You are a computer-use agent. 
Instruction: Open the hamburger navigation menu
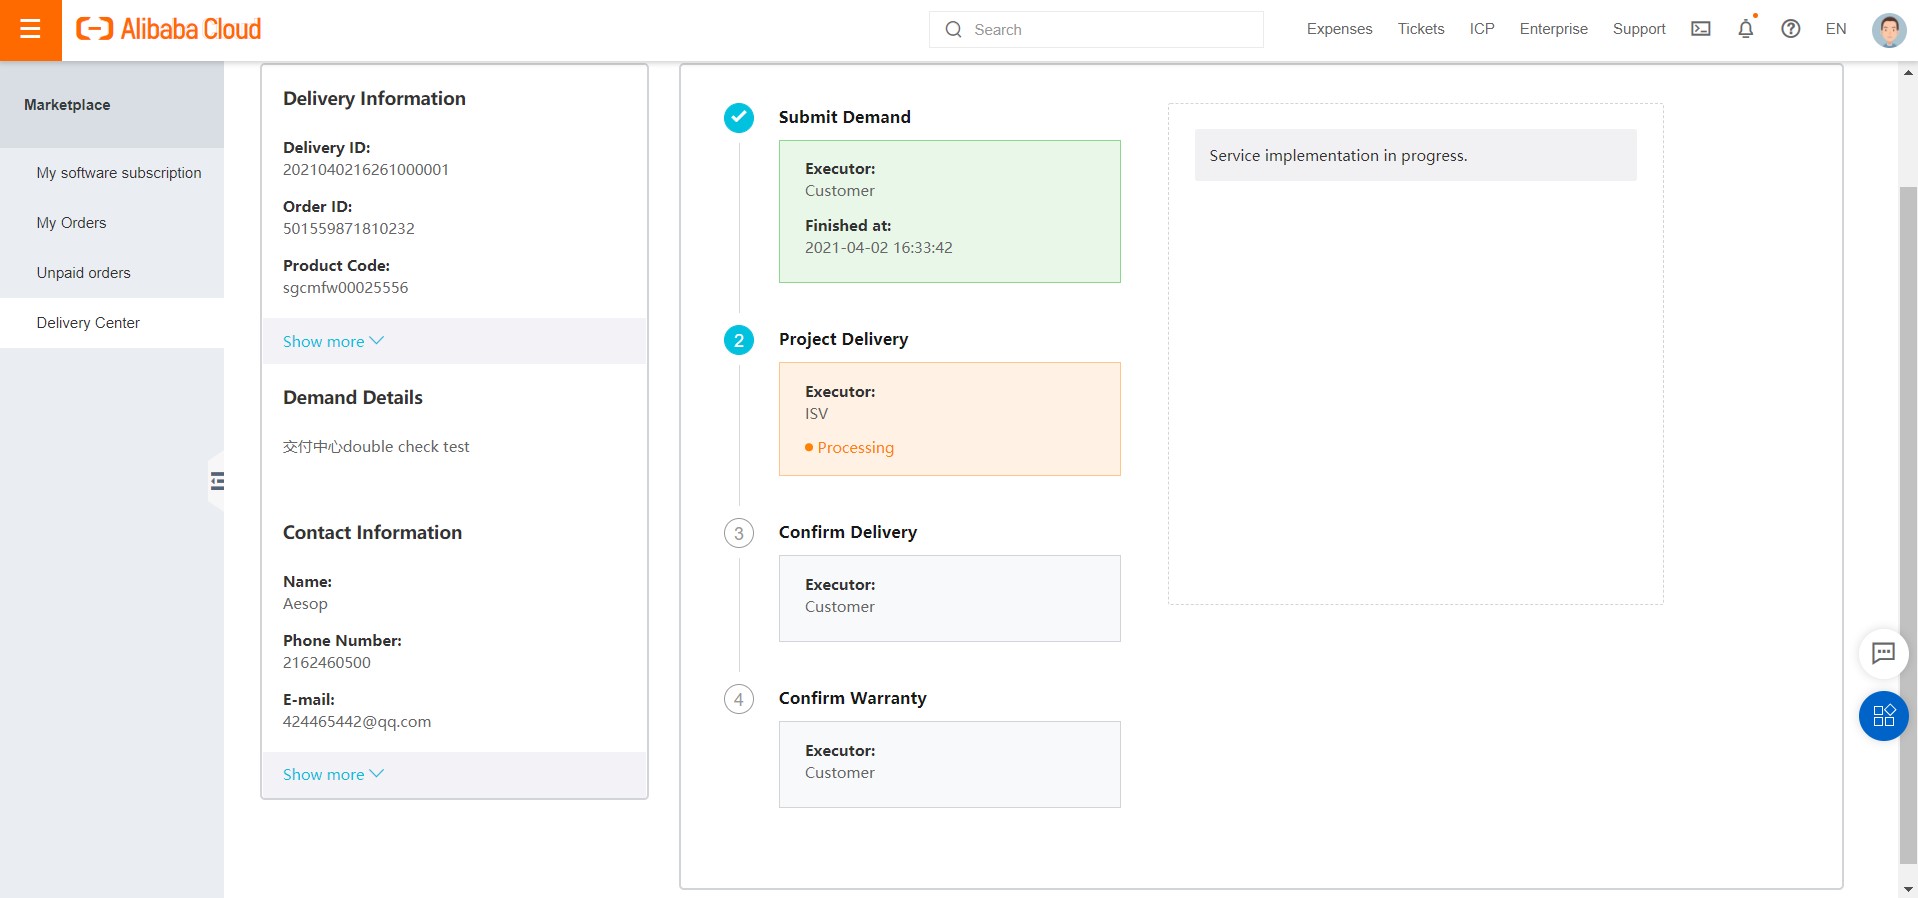30,29
